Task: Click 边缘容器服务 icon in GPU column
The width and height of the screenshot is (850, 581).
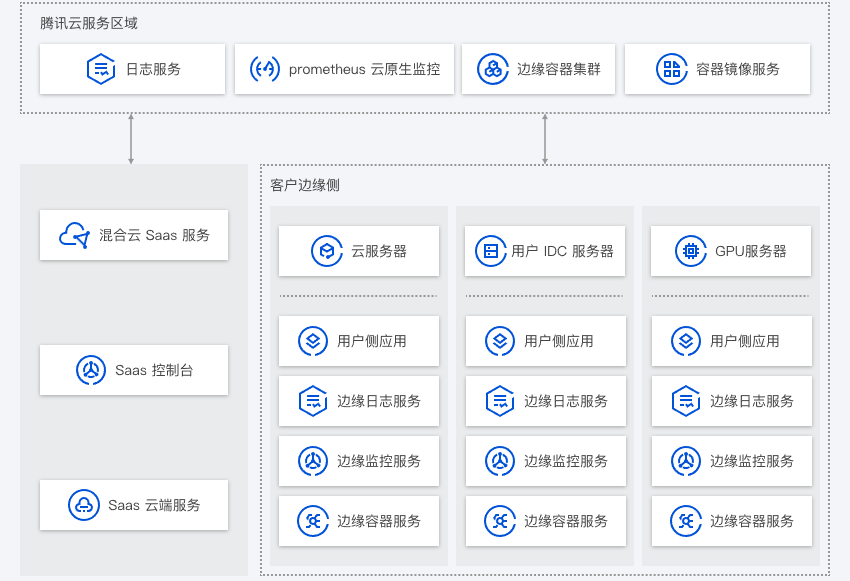Action: click(686, 521)
